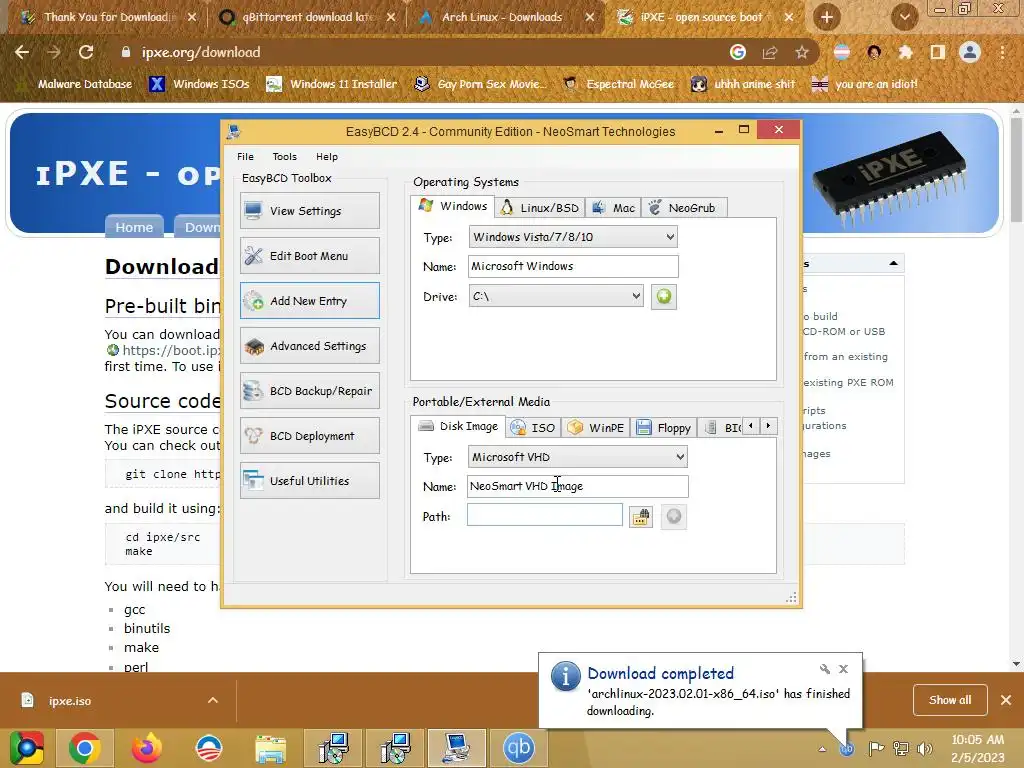The image size is (1024, 768).
Task: Click greyed add entry icon beside Path
Action: (x=673, y=517)
